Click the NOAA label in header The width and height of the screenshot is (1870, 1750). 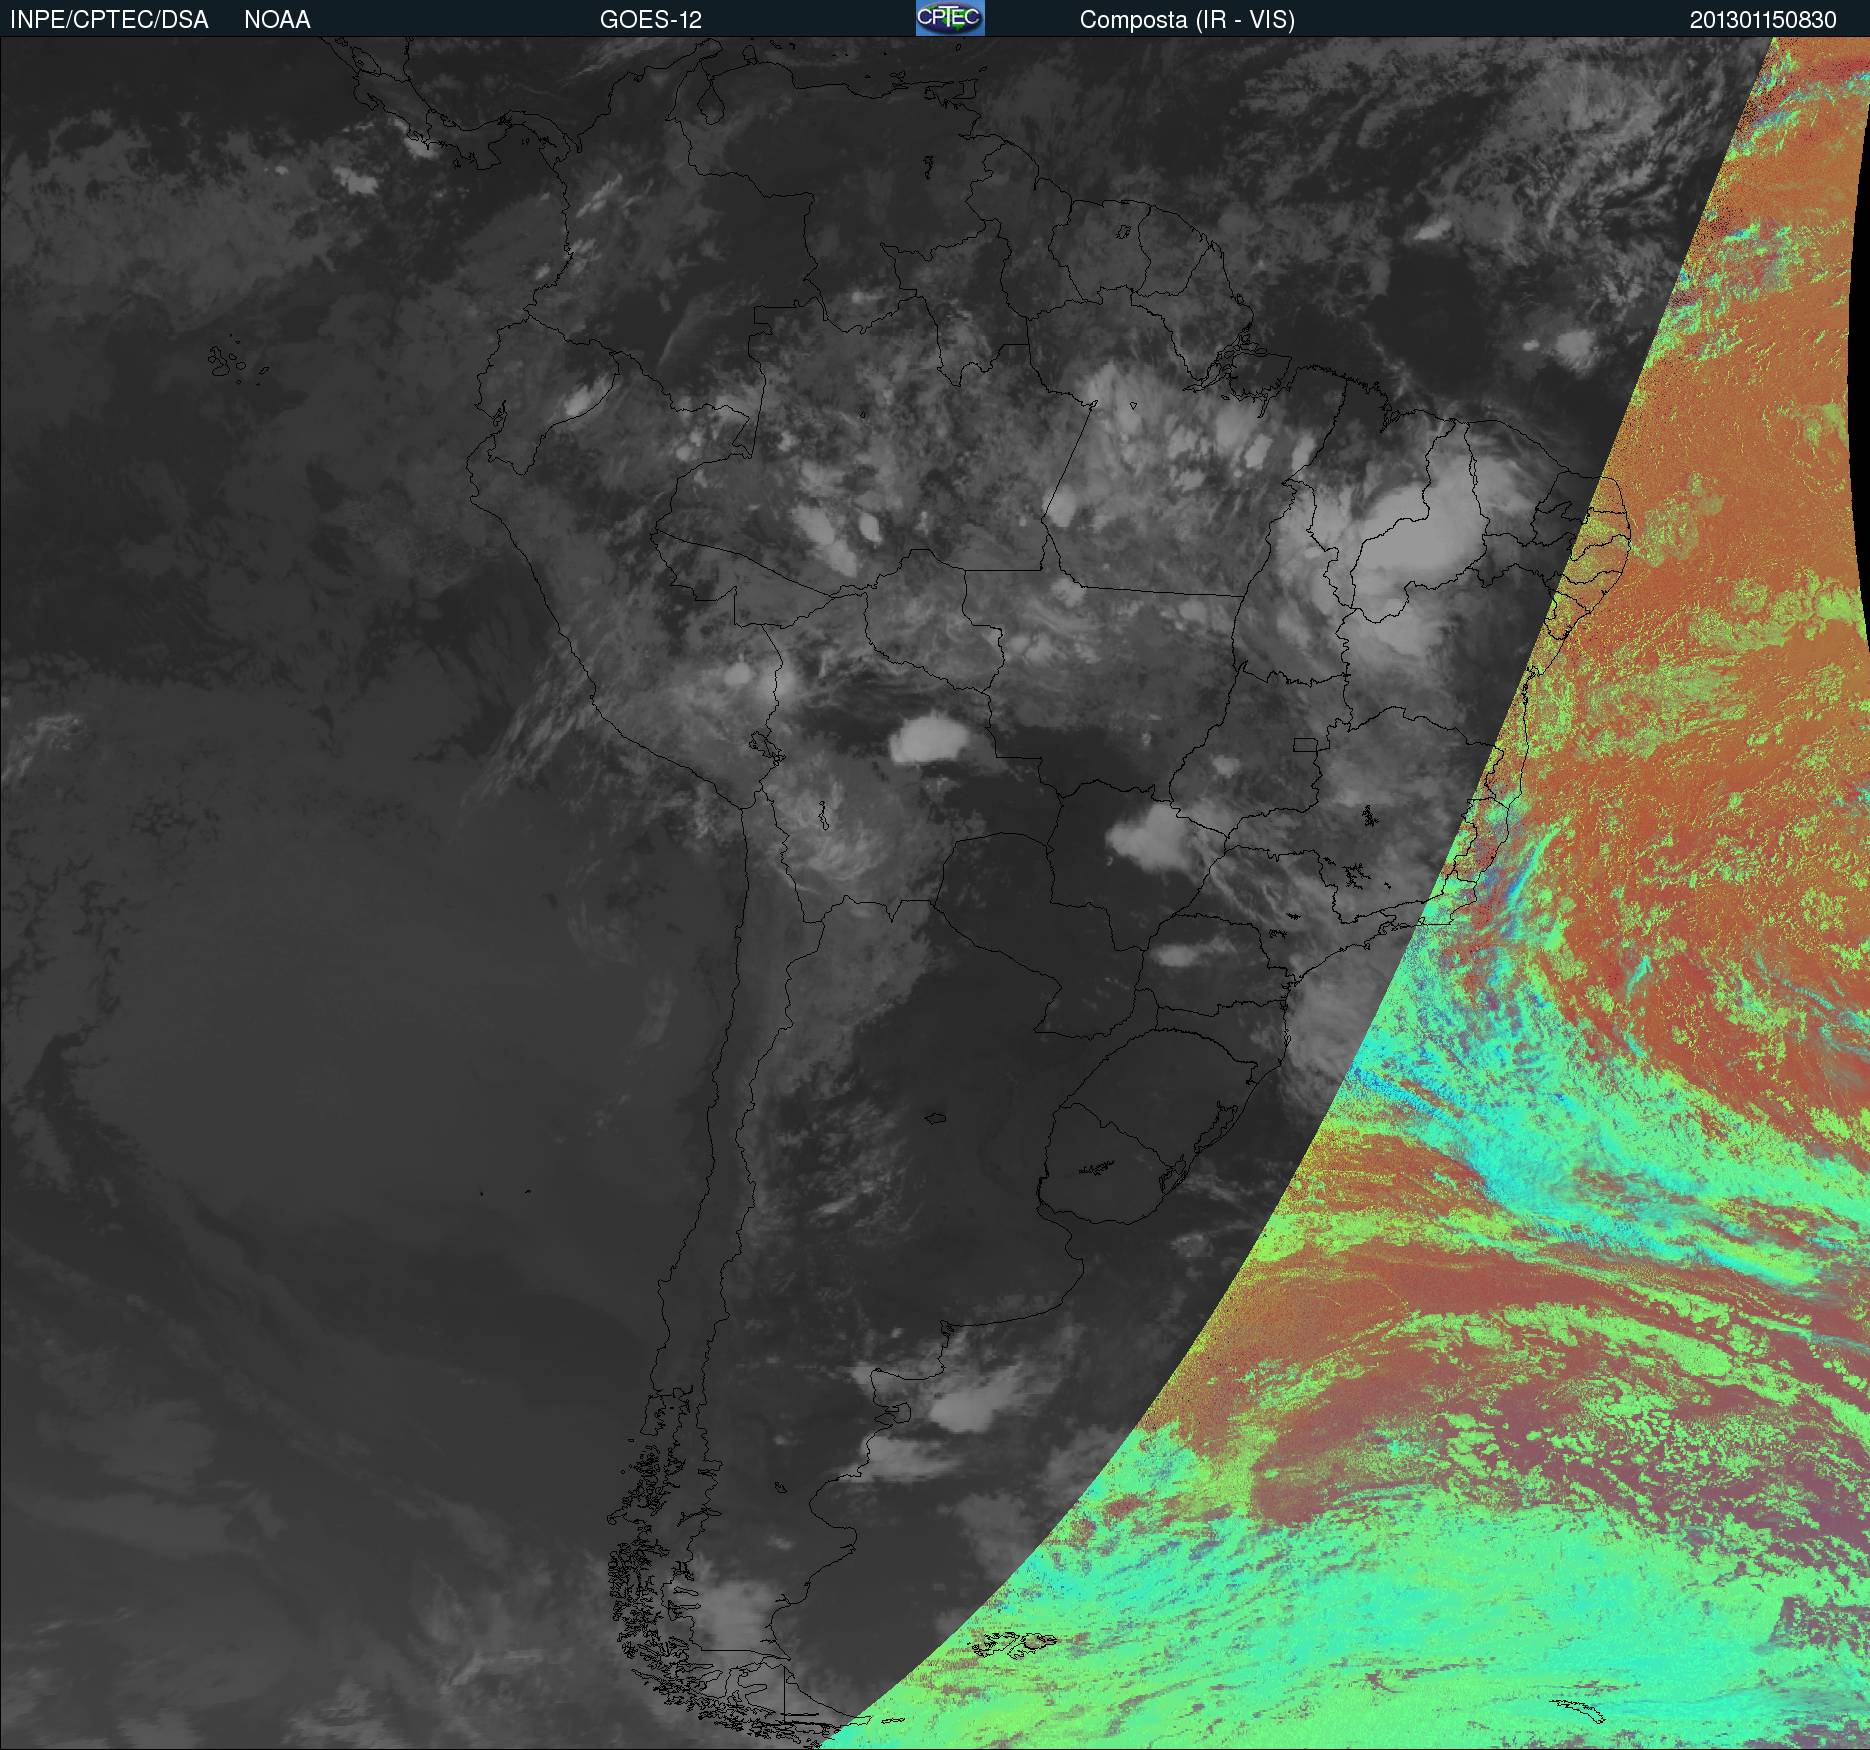coord(277,20)
